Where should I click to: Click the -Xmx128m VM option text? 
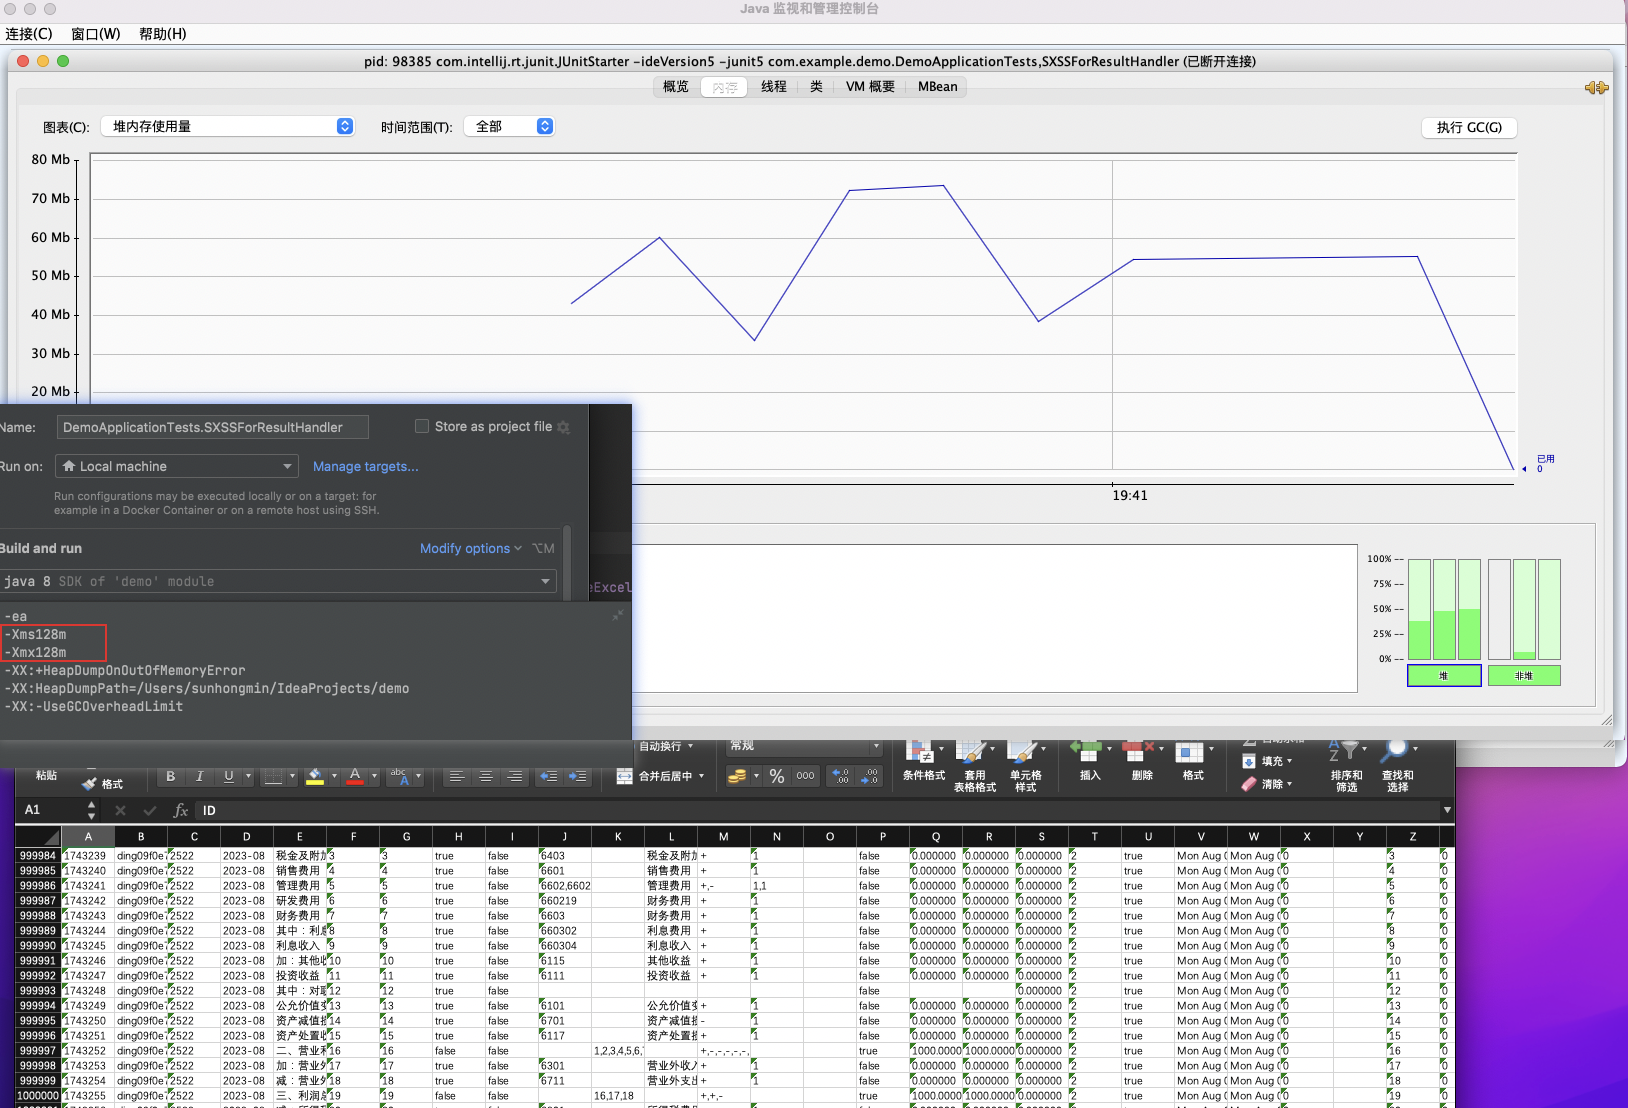pyautogui.click(x=36, y=652)
